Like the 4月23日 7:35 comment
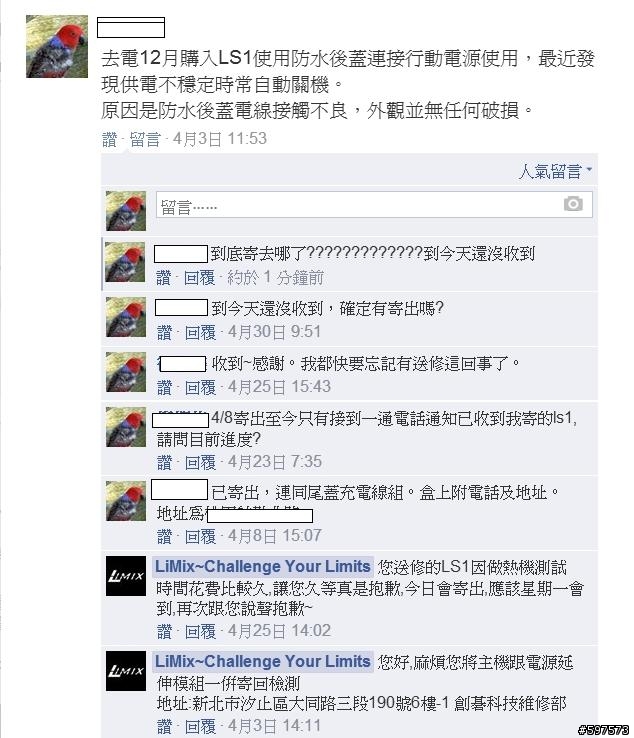Image resolution: width=634 pixels, height=738 pixels. tap(164, 462)
